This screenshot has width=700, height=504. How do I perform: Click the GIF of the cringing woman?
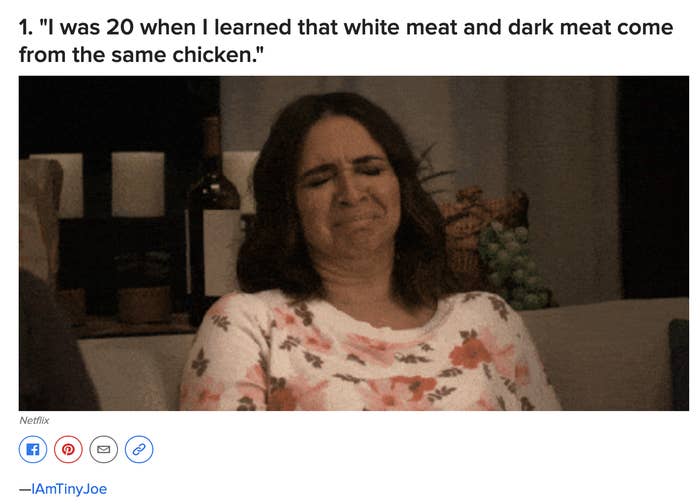[x=354, y=243]
